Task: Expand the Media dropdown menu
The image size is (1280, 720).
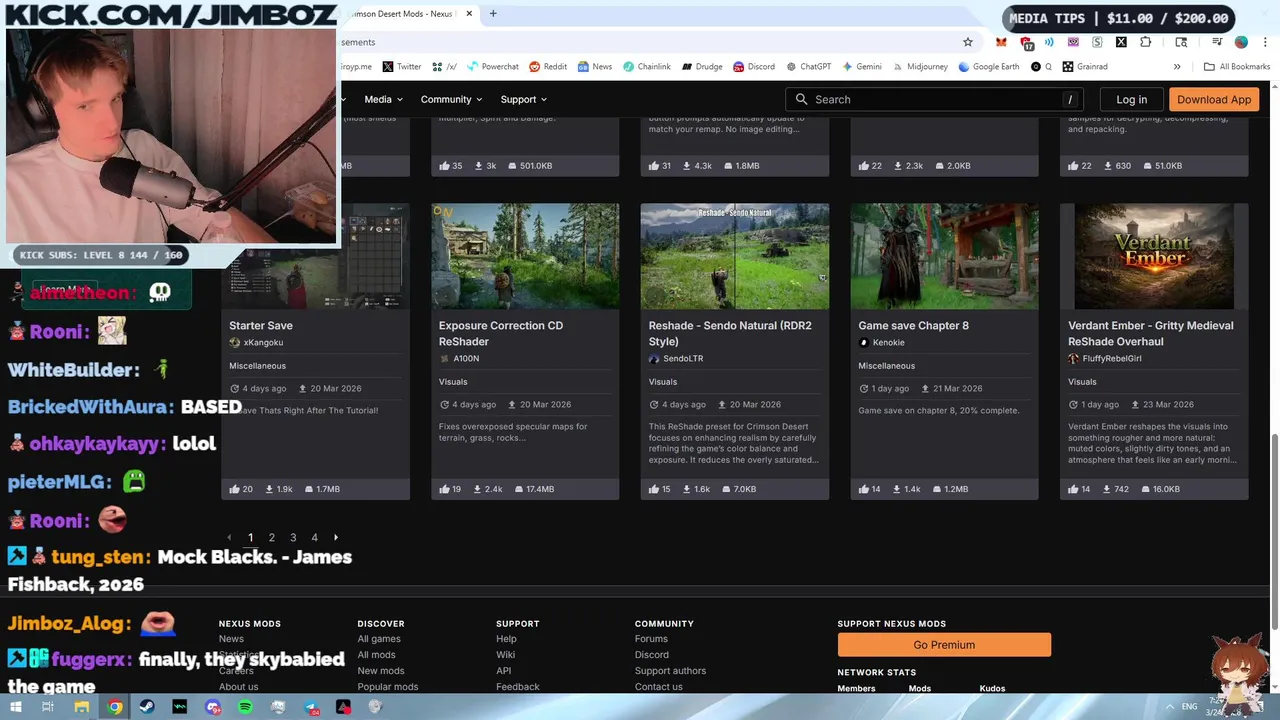Action: click(383, 99)
